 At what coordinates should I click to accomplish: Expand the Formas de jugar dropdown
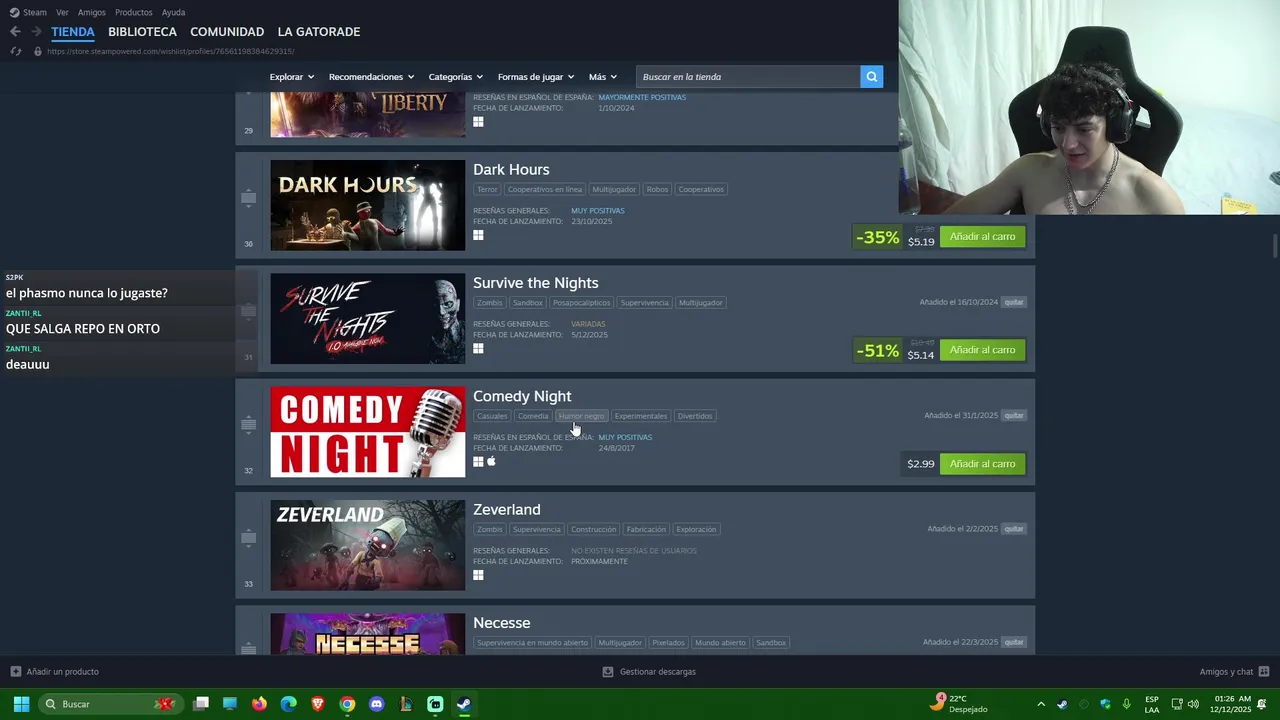[535, 77]
